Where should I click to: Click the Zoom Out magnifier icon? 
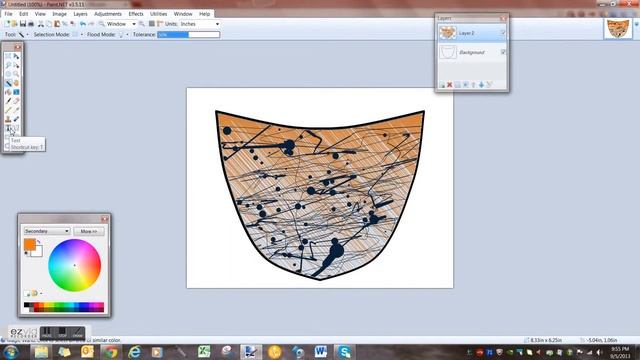pos(101,24)
